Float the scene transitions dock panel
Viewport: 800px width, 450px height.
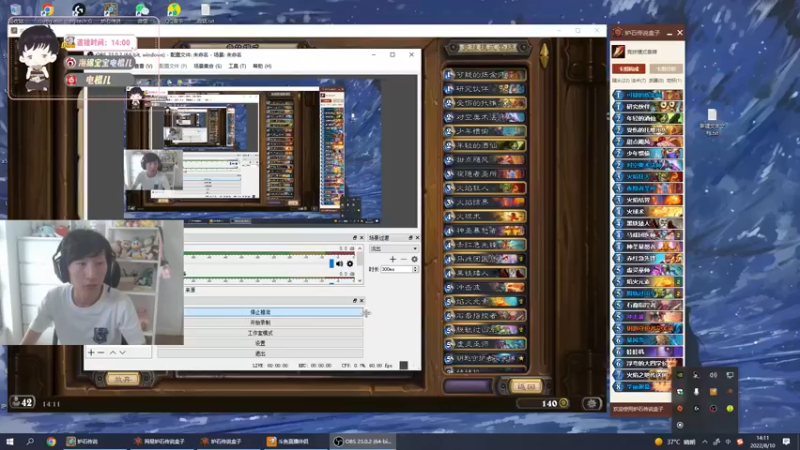tap(410, 238)
